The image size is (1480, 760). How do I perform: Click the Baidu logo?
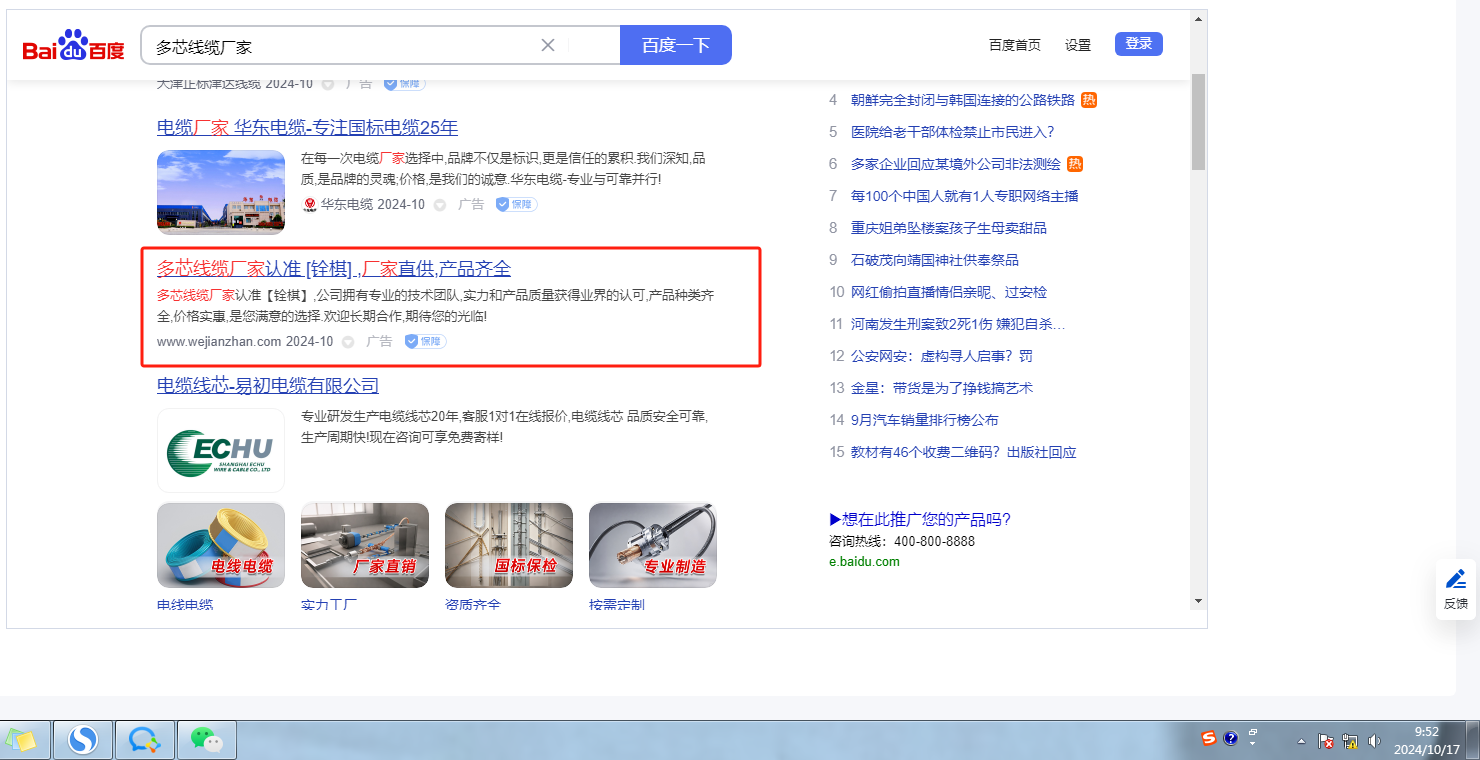pyautogui.click(x=73, y=46)
